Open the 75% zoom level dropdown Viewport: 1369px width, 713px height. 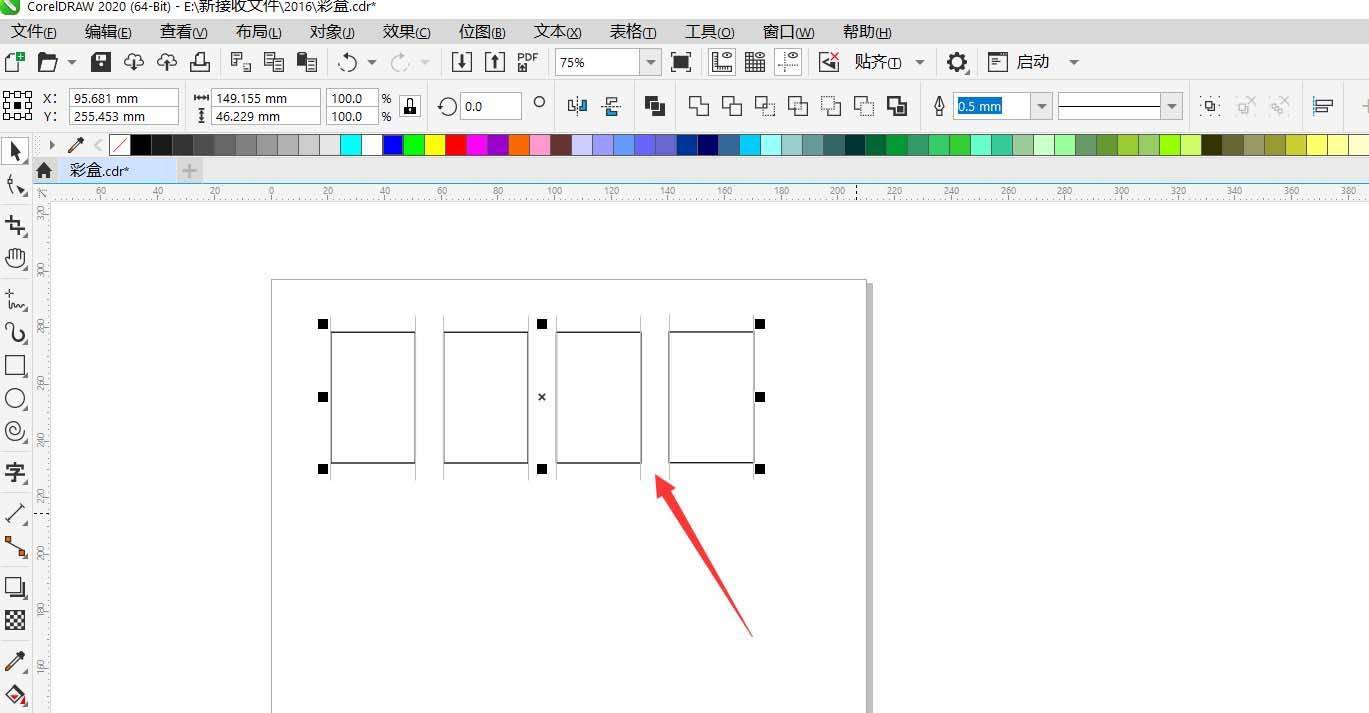pyautogui.click(x=651, y=63)
